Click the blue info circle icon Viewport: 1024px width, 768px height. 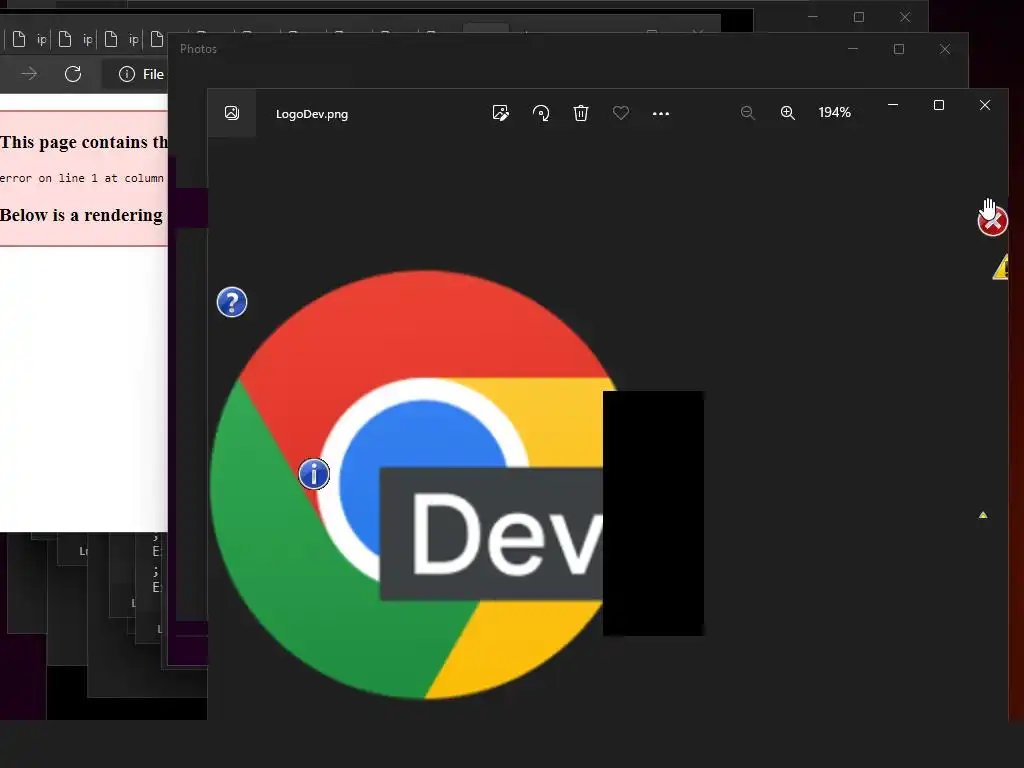[314, 474]
